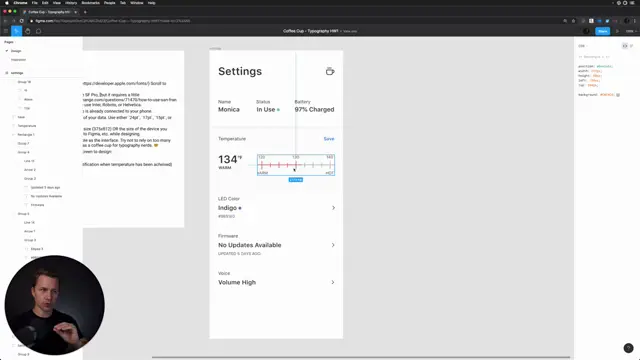
Task: Select the Coffee Cup - Typography tab
Action: point(49,12)
